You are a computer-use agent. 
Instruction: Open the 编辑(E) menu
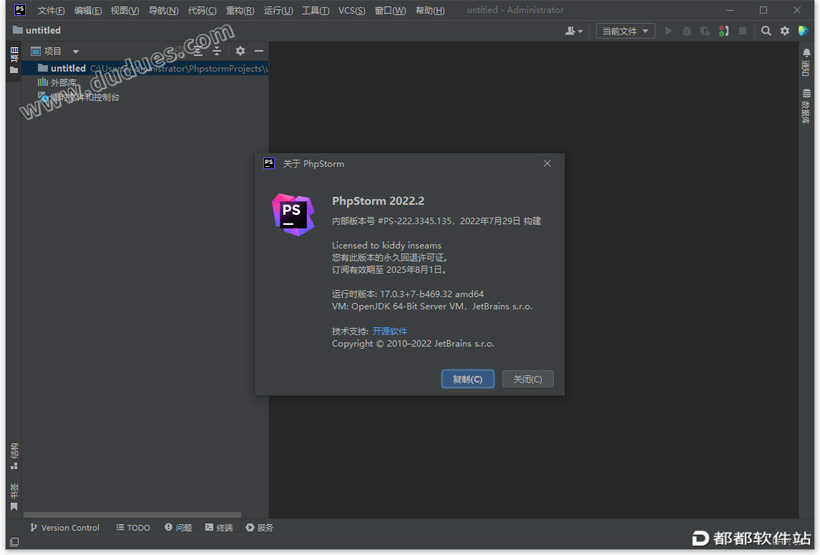click(x=88, y=10)
